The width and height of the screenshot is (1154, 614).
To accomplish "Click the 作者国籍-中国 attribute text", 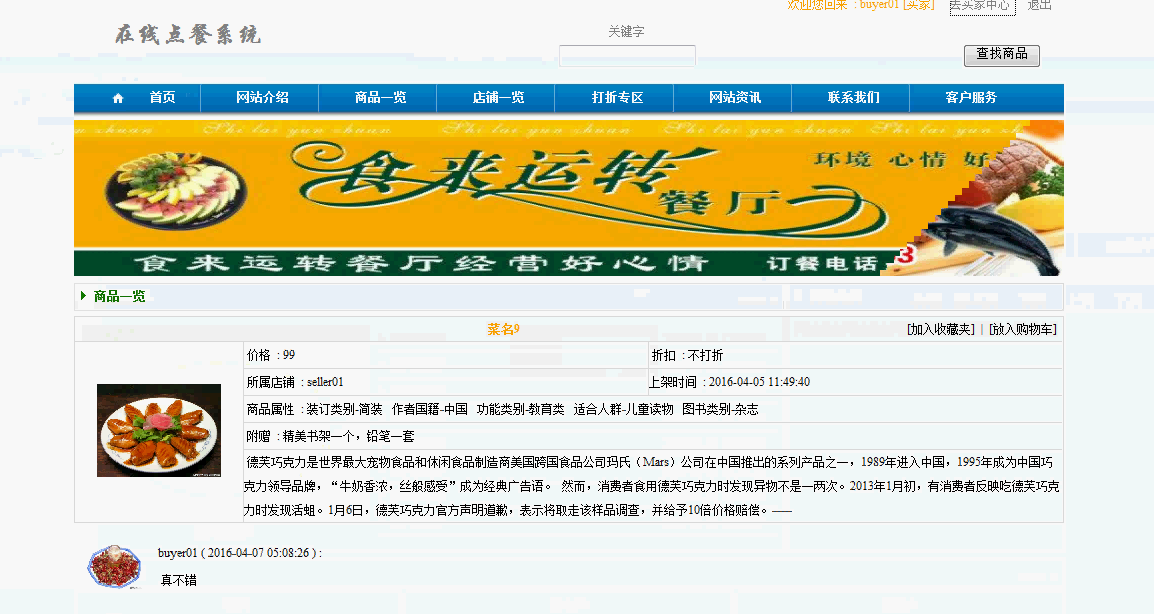I will (x=429, y=409).
